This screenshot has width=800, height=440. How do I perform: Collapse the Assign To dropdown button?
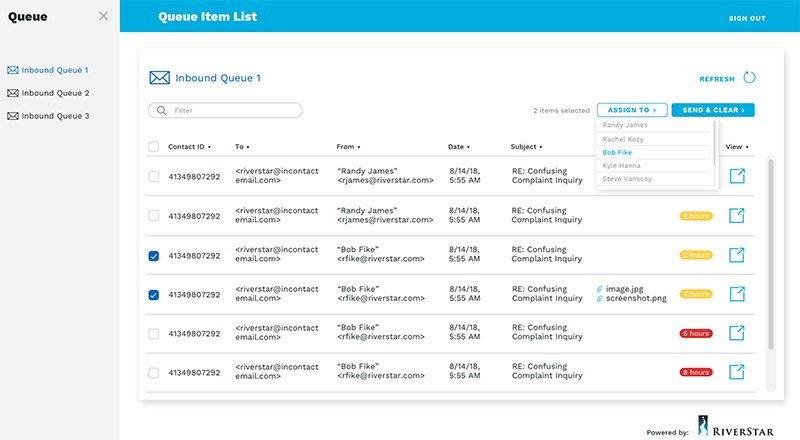click(632, 110)
